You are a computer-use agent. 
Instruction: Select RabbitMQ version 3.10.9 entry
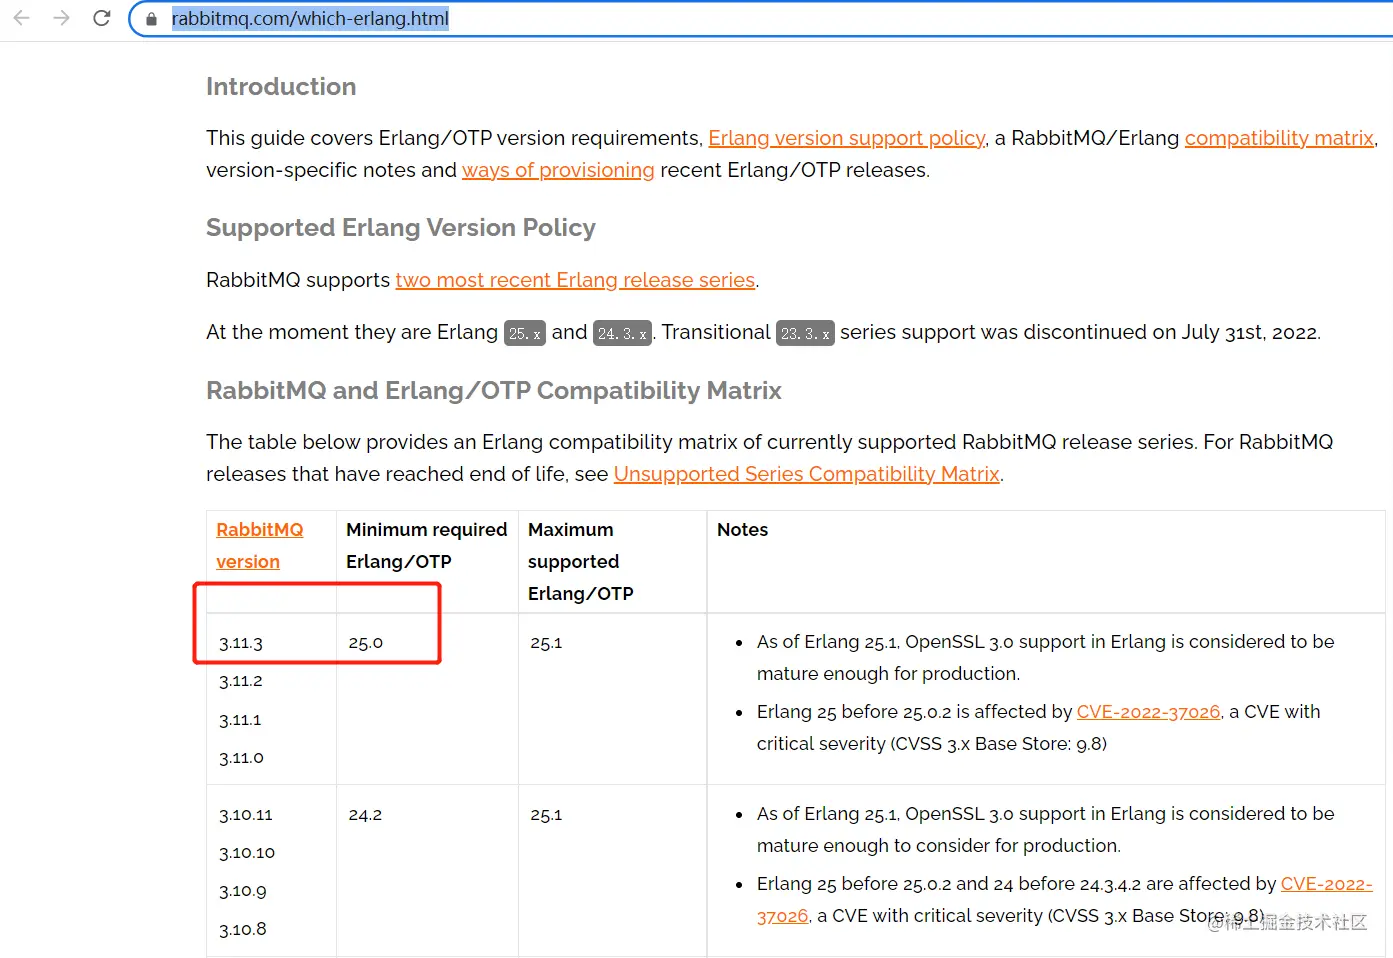pyautogui.click(x=243, y=891)
